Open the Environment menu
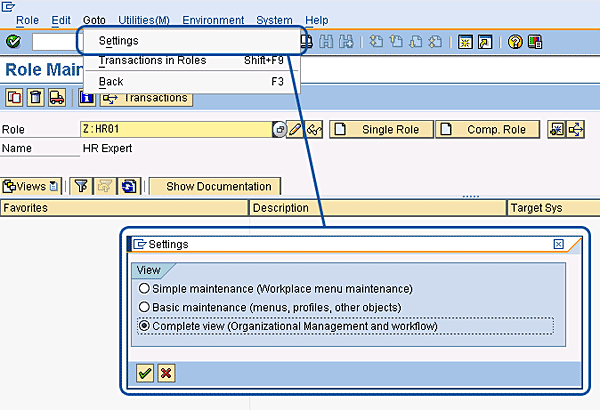The width and height of the screenshot is (600, 410). 213,20
